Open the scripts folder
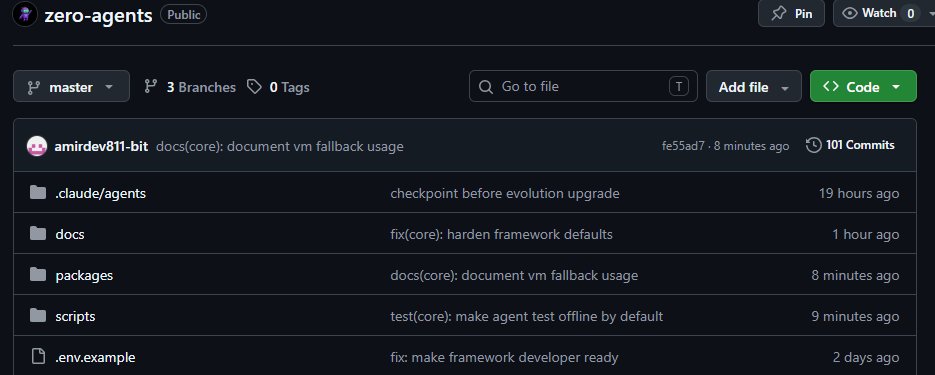This screenshot has width=935, height=375. coord(75,316)
